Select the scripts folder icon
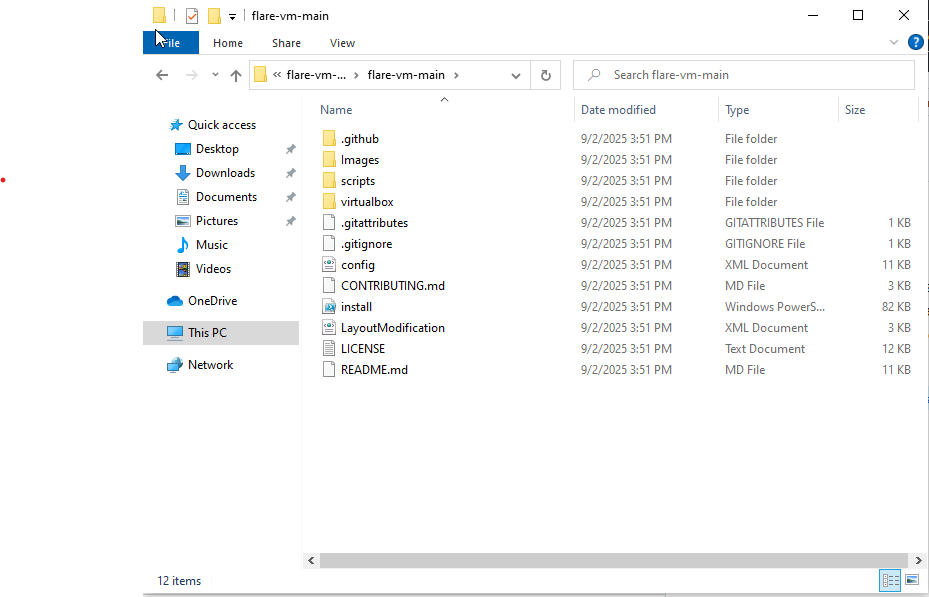Screen dimensions: 929x597 tap(329, 181)
